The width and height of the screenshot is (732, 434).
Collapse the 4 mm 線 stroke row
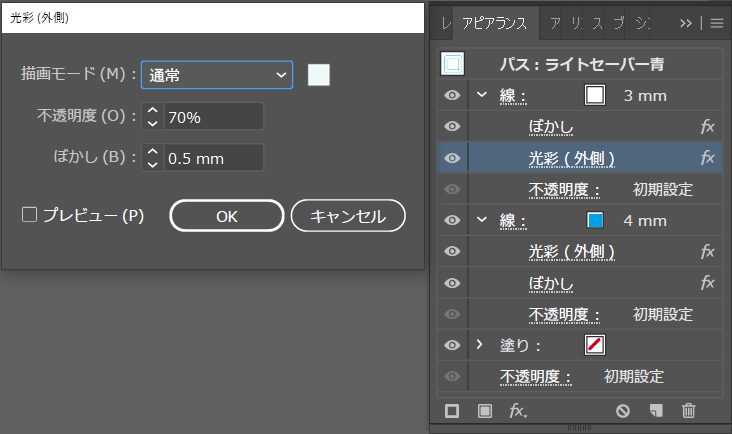point(482,219)
